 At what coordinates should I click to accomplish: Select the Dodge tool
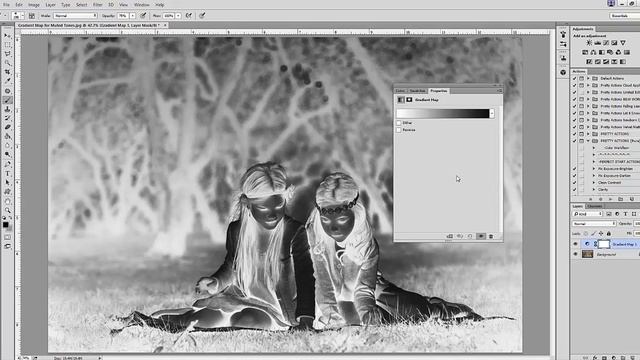click(7, 154)
